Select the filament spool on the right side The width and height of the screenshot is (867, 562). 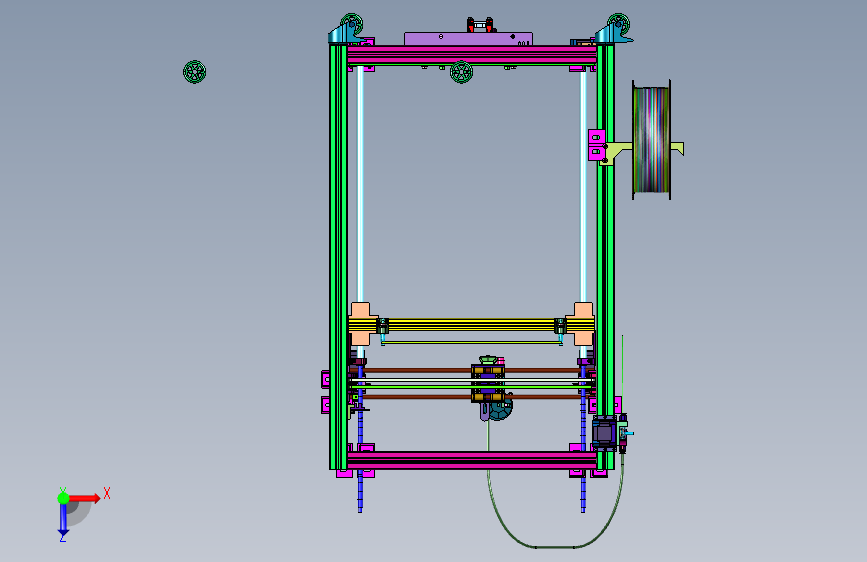tap(651, 139)
